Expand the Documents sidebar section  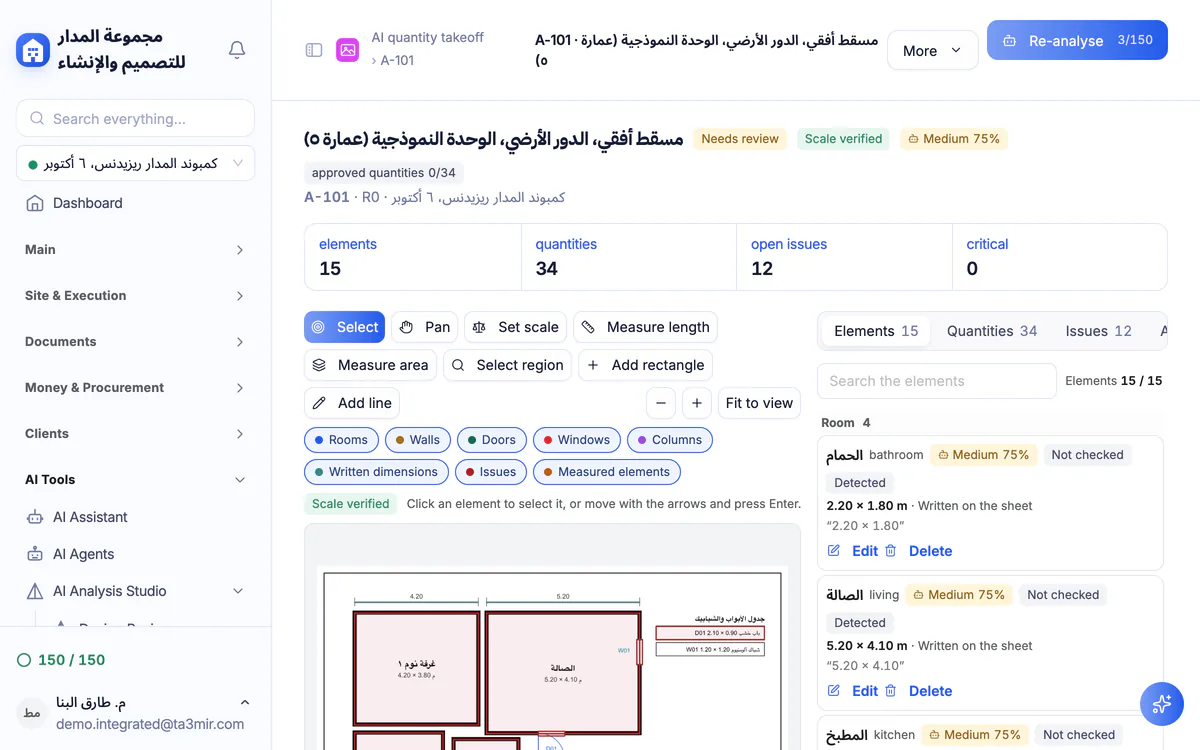click(135, 342)
